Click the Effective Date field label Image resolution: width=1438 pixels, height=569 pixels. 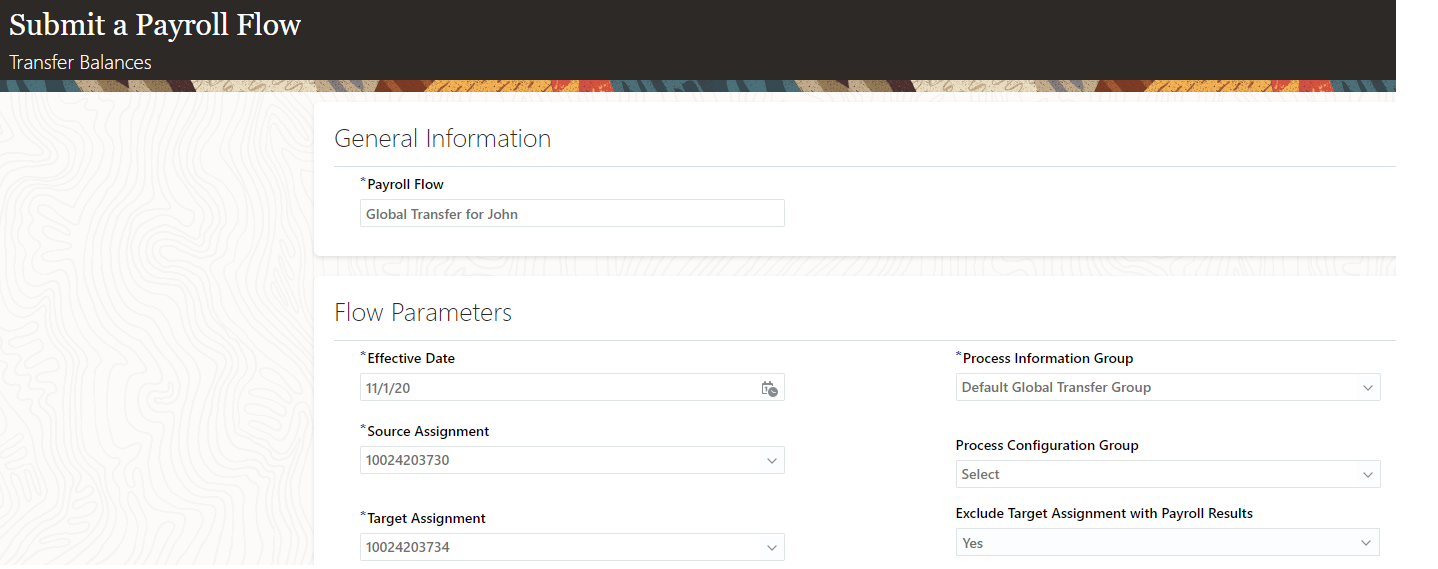coord(411,358)
